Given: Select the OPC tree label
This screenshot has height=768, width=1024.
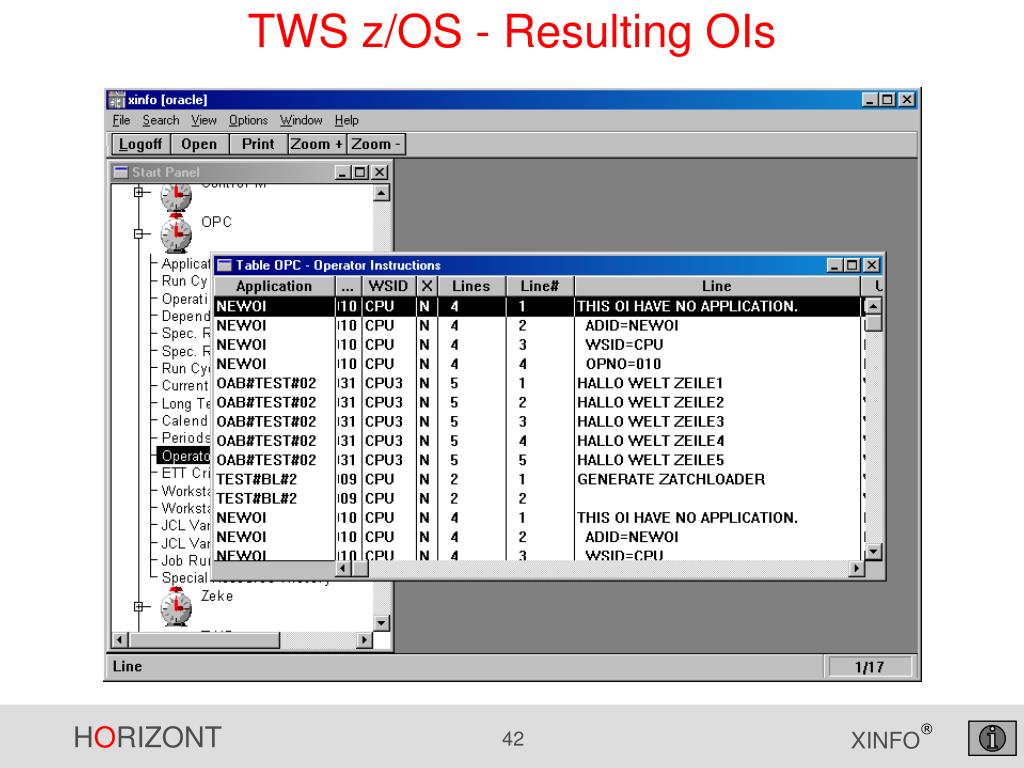Looking at the screenshot, I should tap(216, 222).
